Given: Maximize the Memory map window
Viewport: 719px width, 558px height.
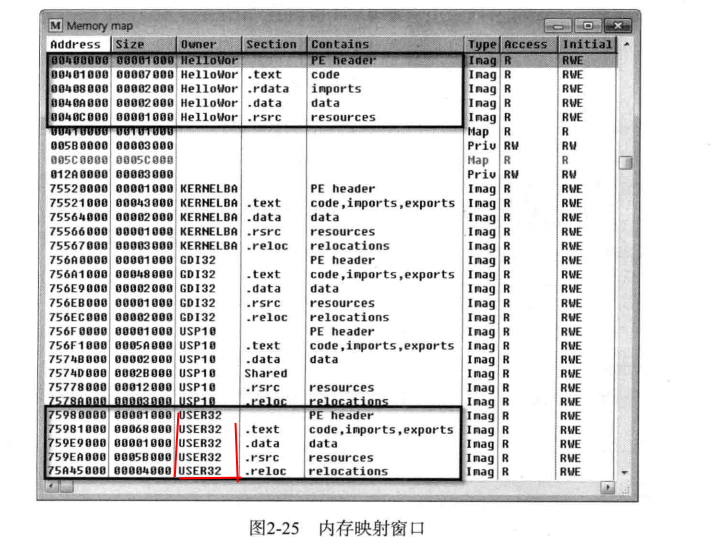Looking at the screenshot, I should click(x=588, y=26).
